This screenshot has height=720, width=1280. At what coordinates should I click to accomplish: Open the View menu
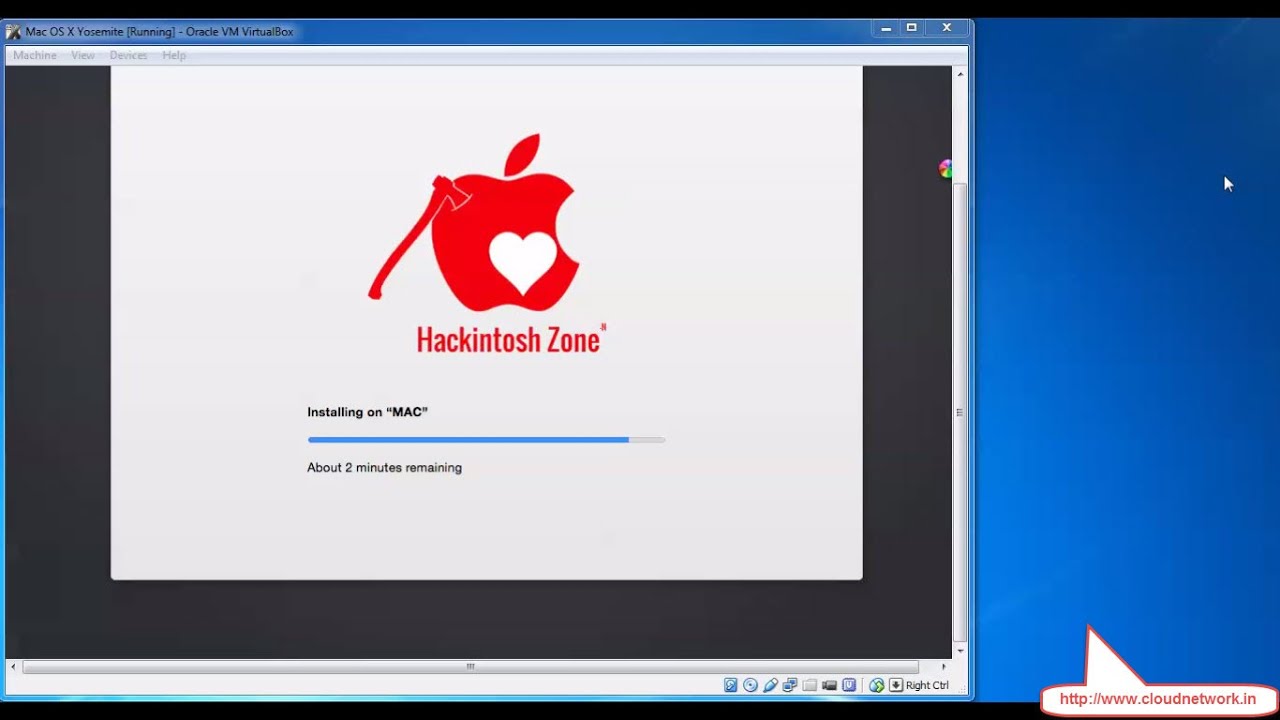[x=83, y=55]
